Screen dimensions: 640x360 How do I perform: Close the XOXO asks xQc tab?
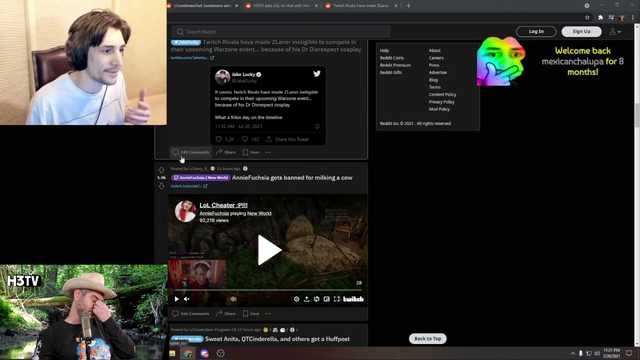tap(316, 6)
